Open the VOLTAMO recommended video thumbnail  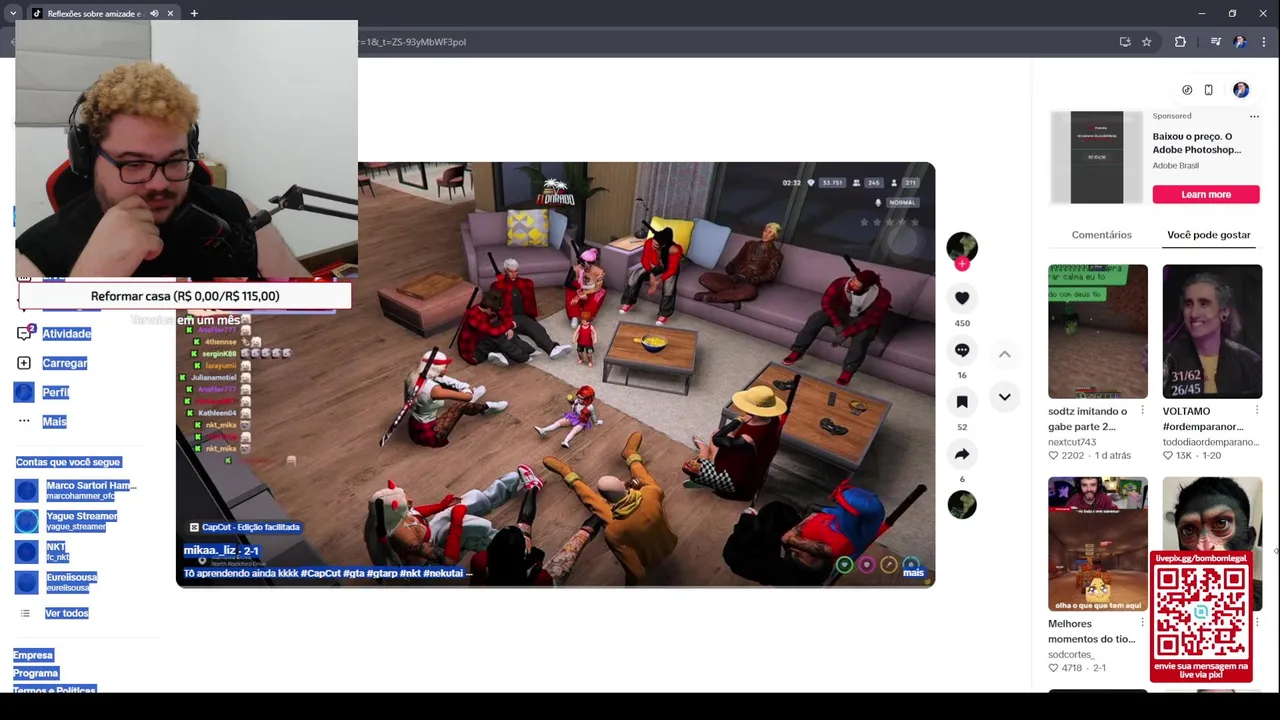(x=1212, y=331)
